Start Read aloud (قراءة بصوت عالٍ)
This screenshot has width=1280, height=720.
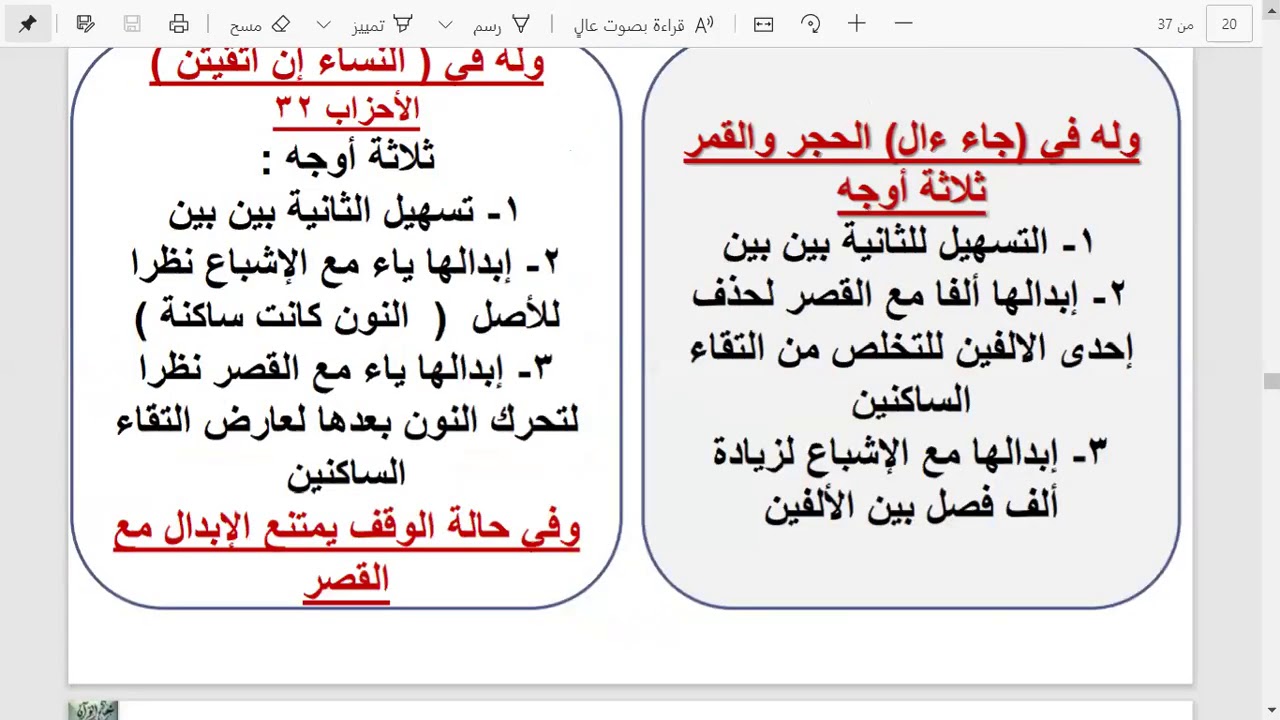coord(644,24)
